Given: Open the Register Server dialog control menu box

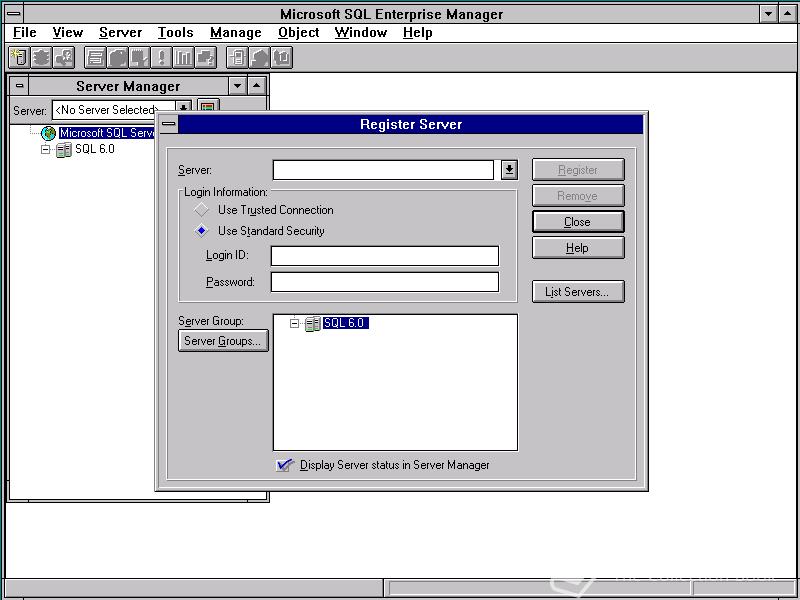Looking at the screenshot, I should click(x=169, y=124).
